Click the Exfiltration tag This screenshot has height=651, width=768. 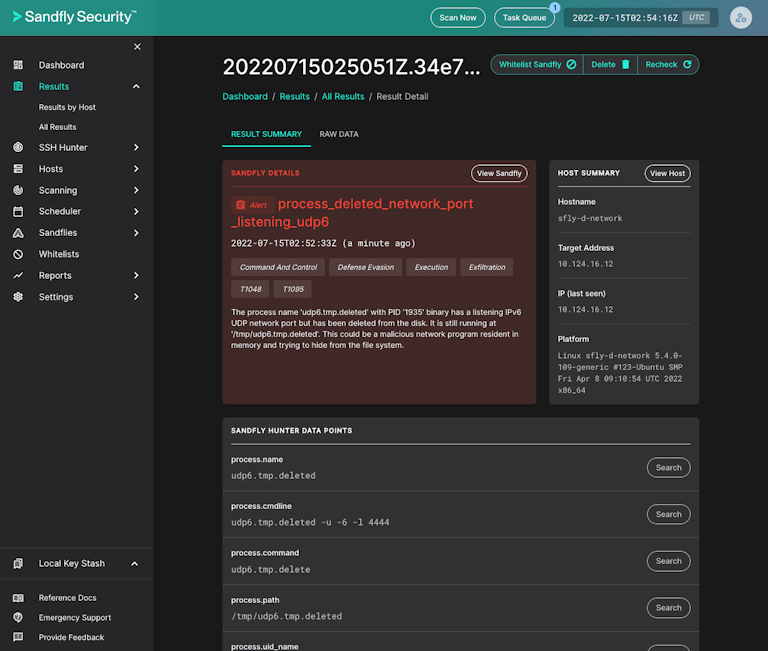click(486, 267)
